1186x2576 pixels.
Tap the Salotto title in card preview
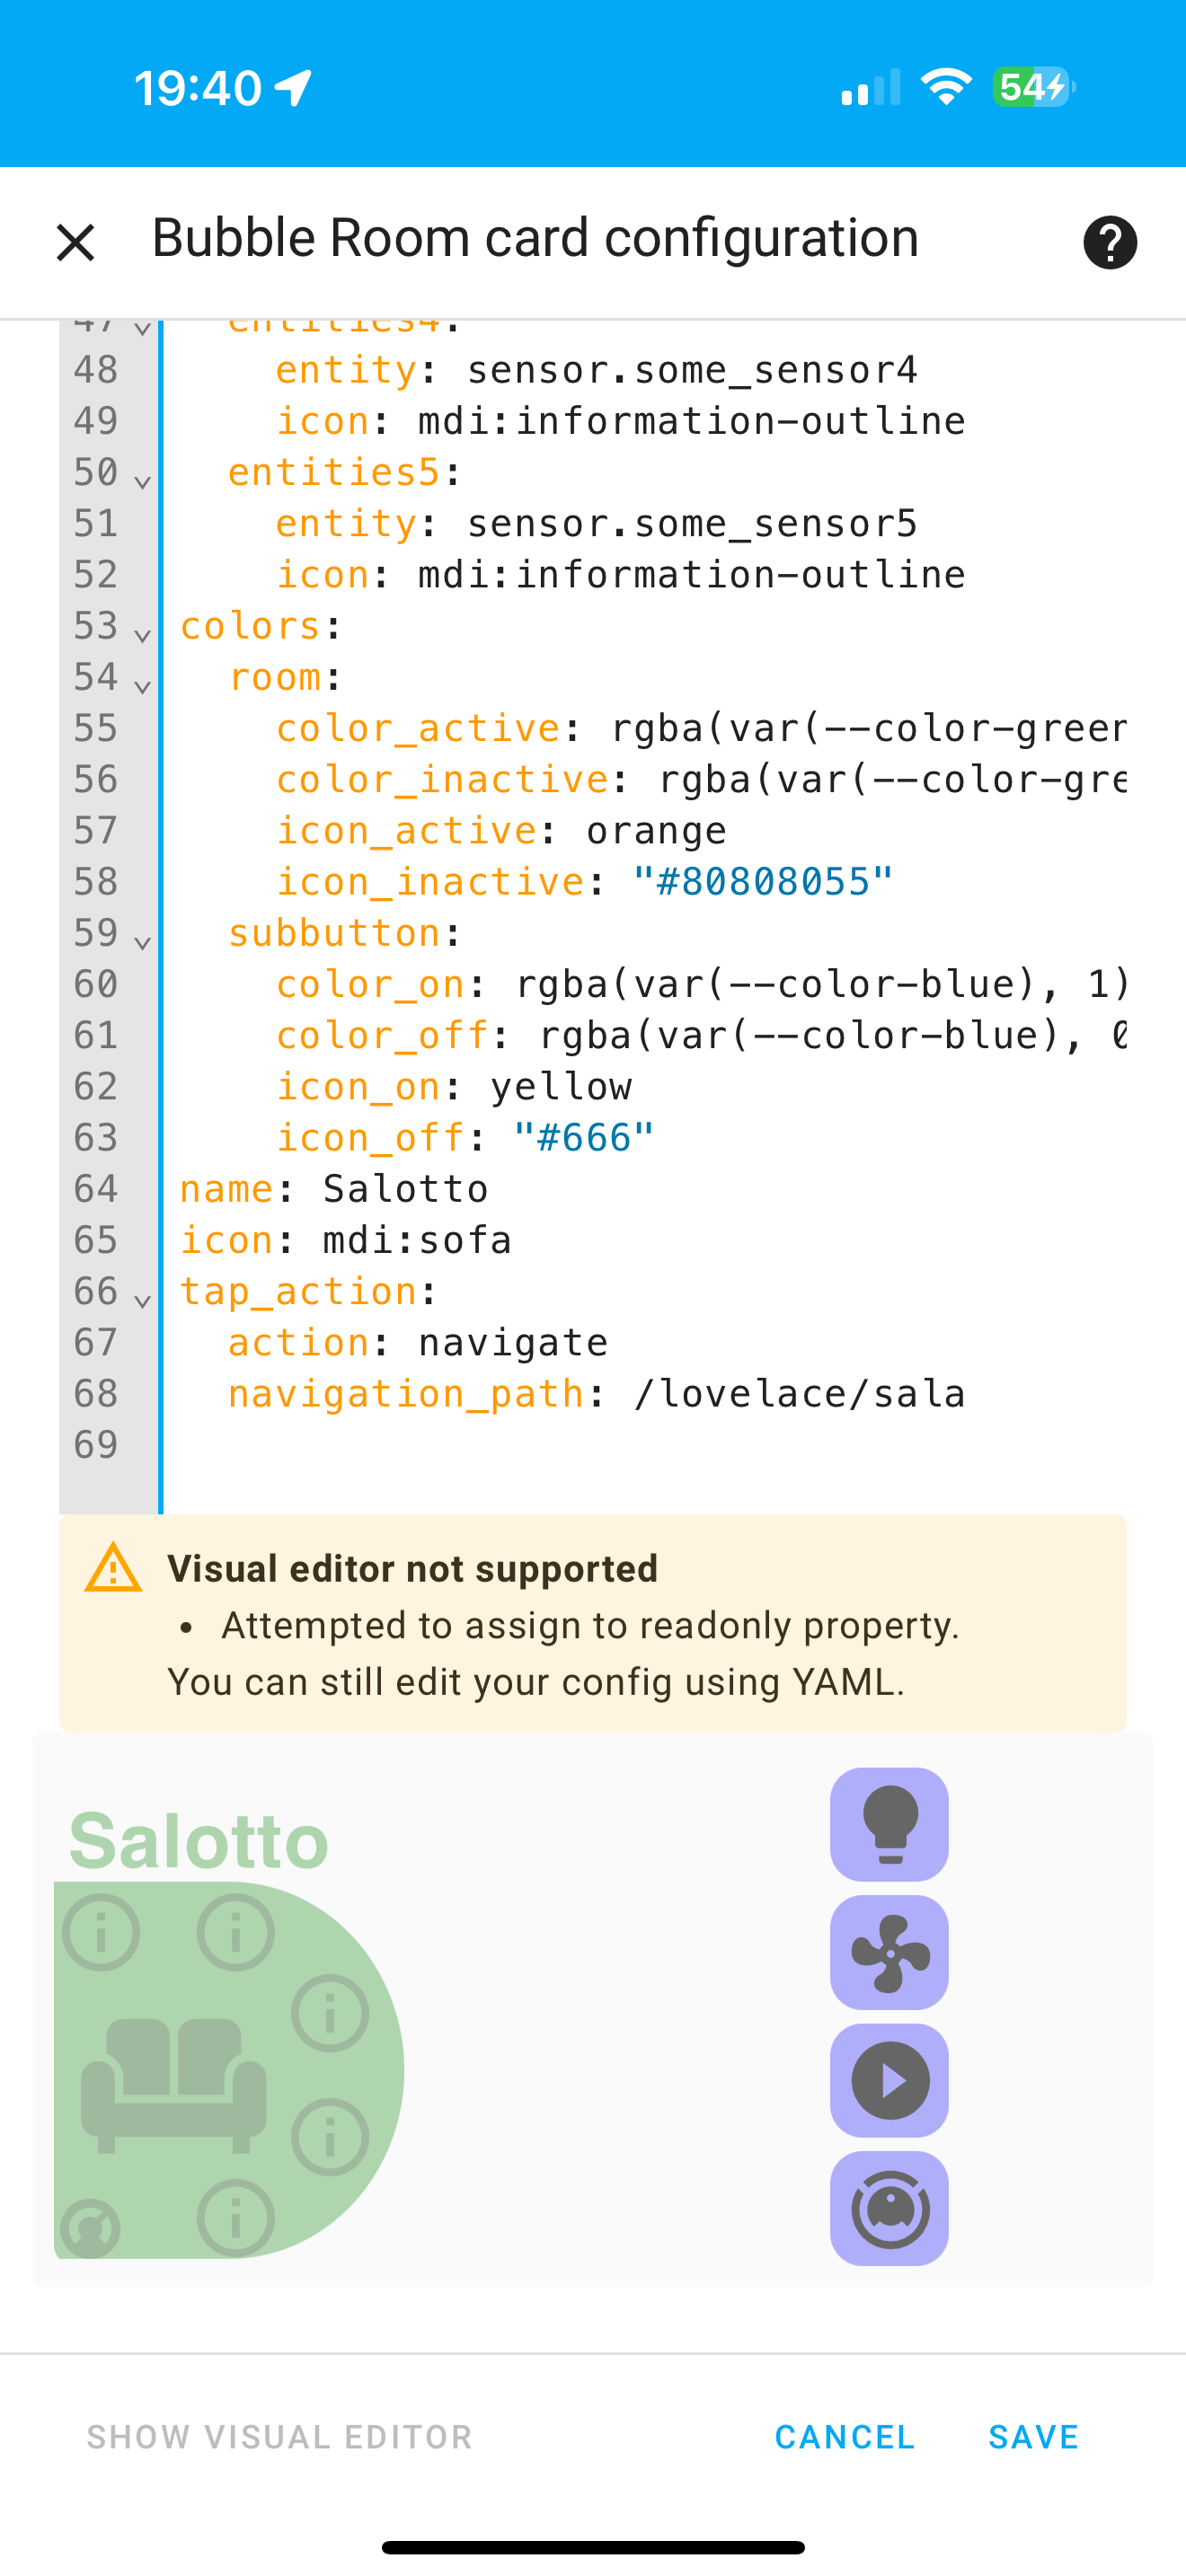click(x=198, y=1840)
